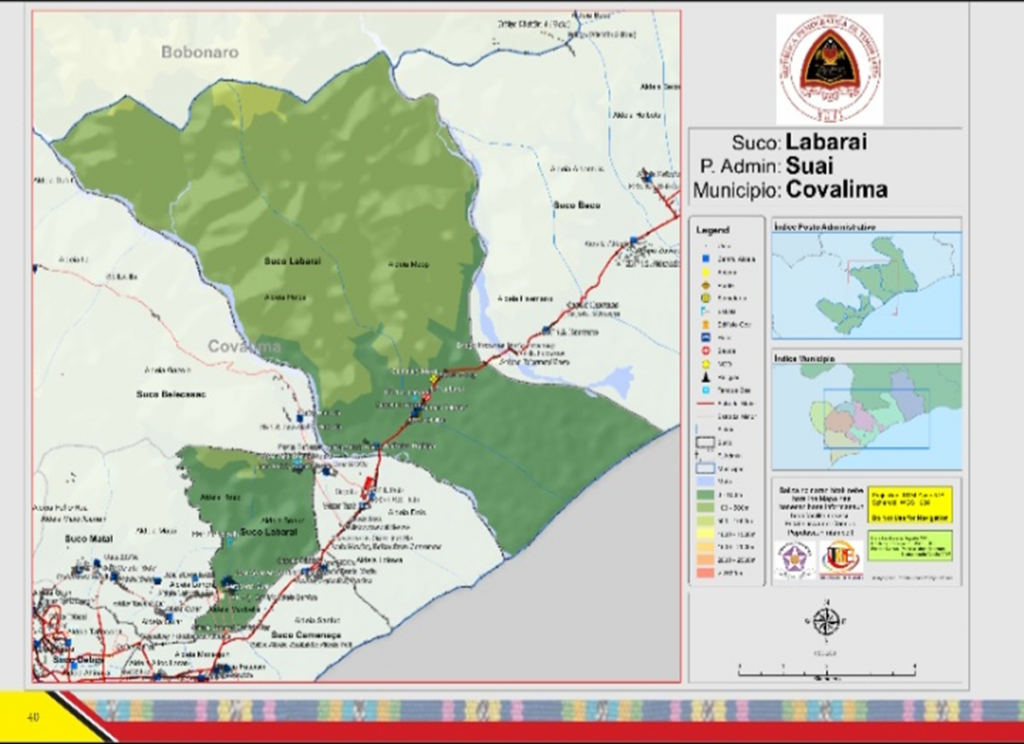Click the red and yellow crest logo

click(x=841, y=558)
